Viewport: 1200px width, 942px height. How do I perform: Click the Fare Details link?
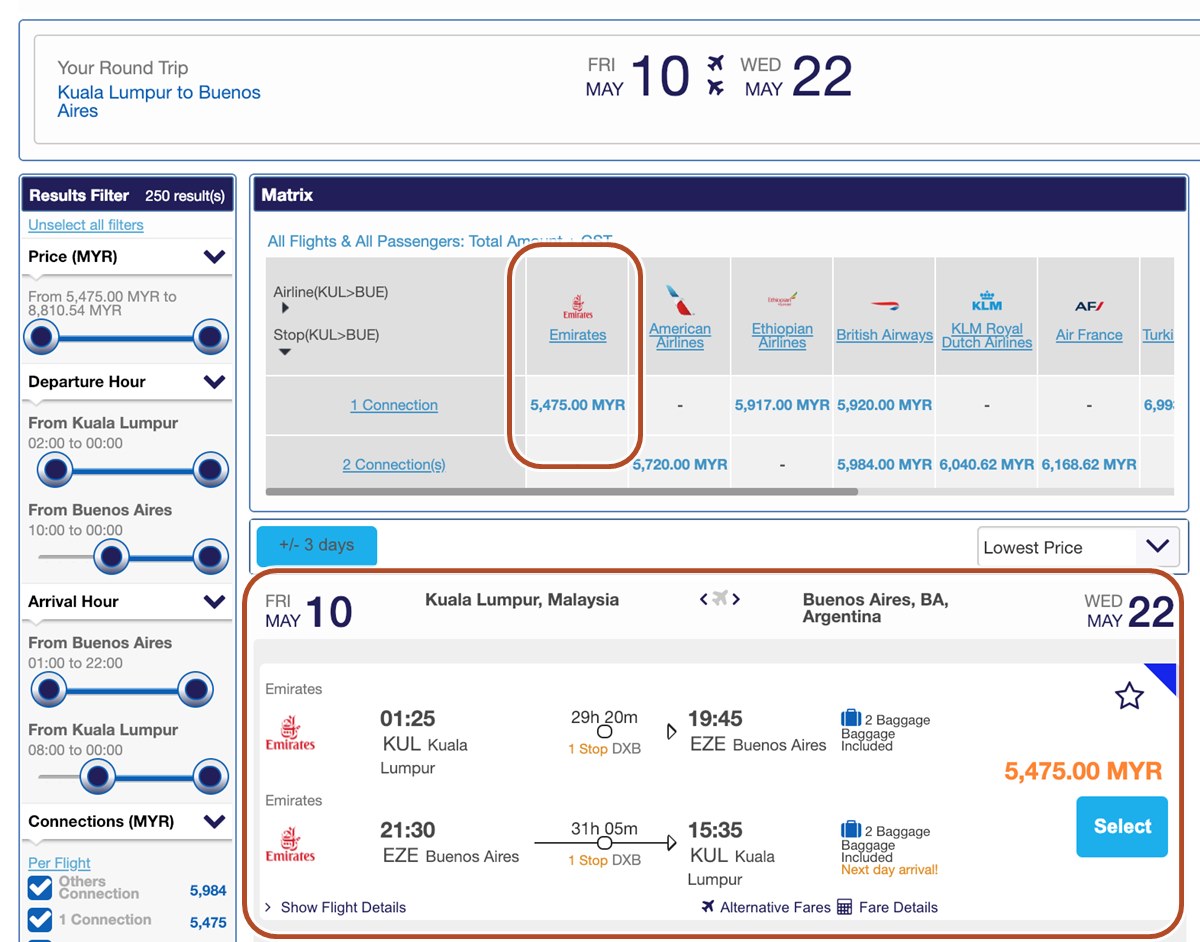898,907
